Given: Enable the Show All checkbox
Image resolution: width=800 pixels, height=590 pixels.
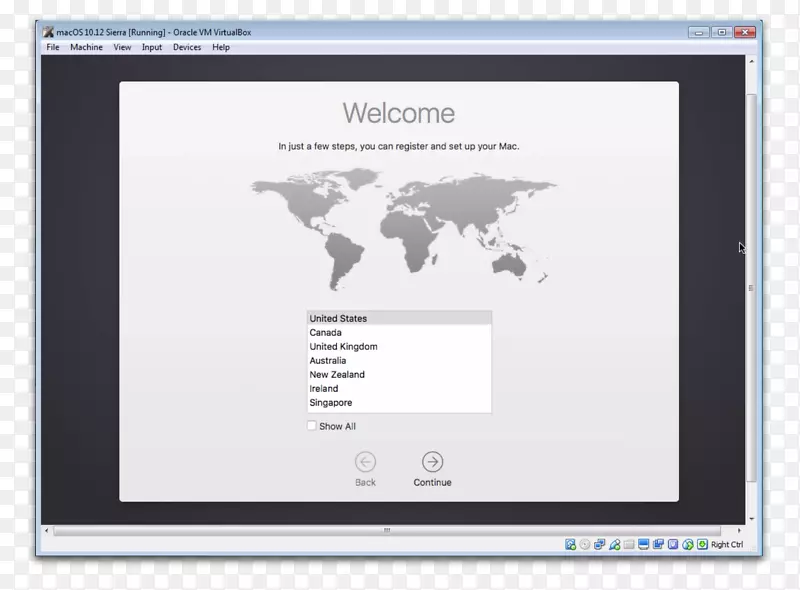Looking at the screenshot, I should coord(312,426).
